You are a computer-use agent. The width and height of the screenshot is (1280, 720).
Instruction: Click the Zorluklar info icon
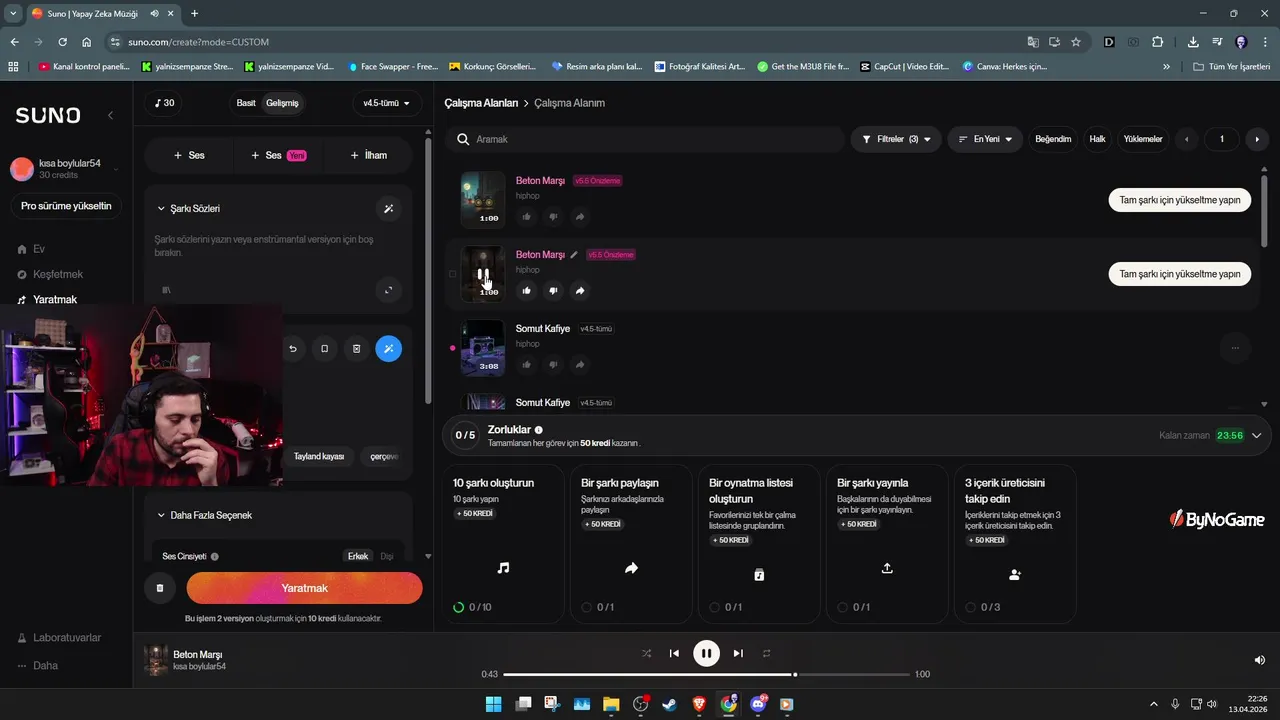click(x=539, y=430)
